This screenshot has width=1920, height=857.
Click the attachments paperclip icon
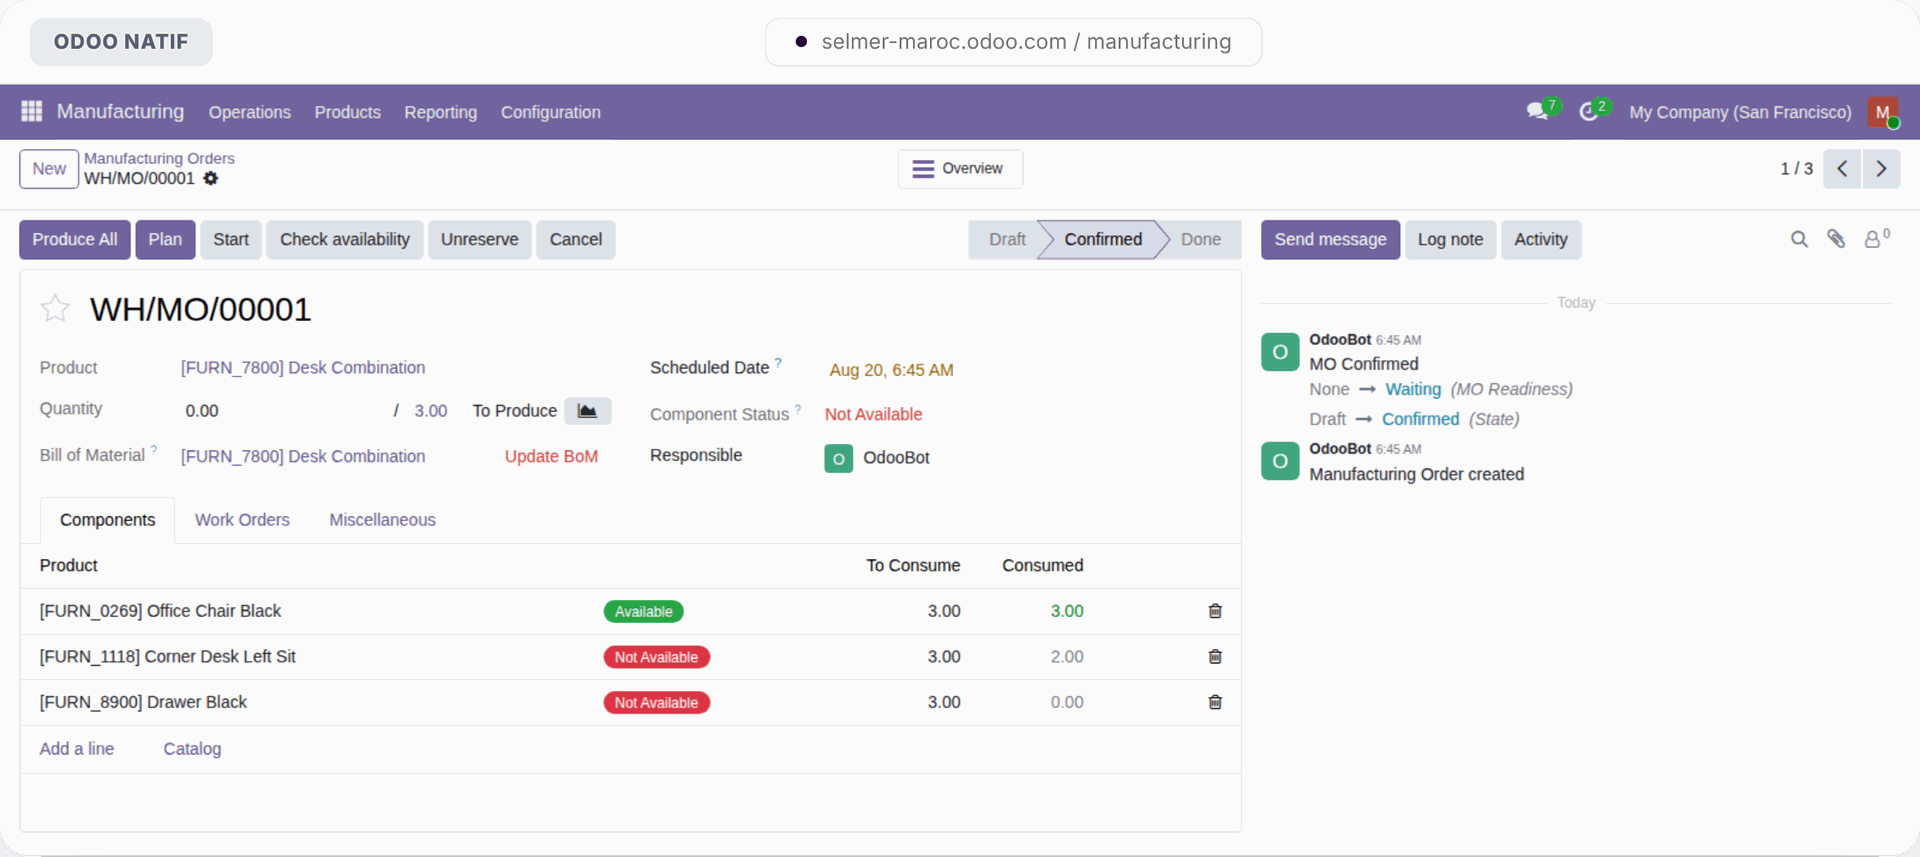[x=1836, y=239]
